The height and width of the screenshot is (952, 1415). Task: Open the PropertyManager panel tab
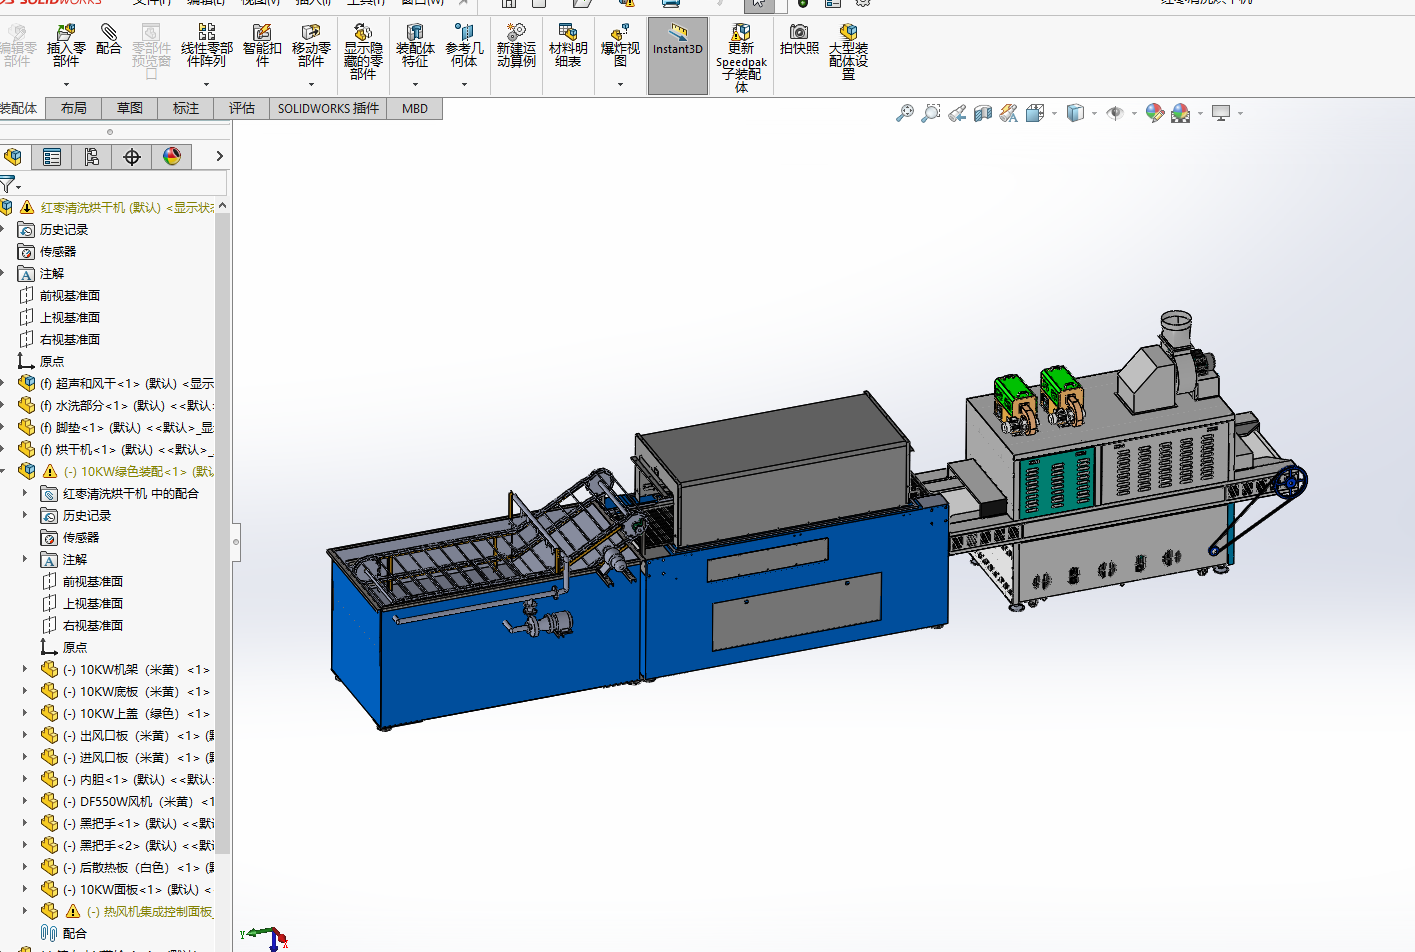tap(52, 157)
